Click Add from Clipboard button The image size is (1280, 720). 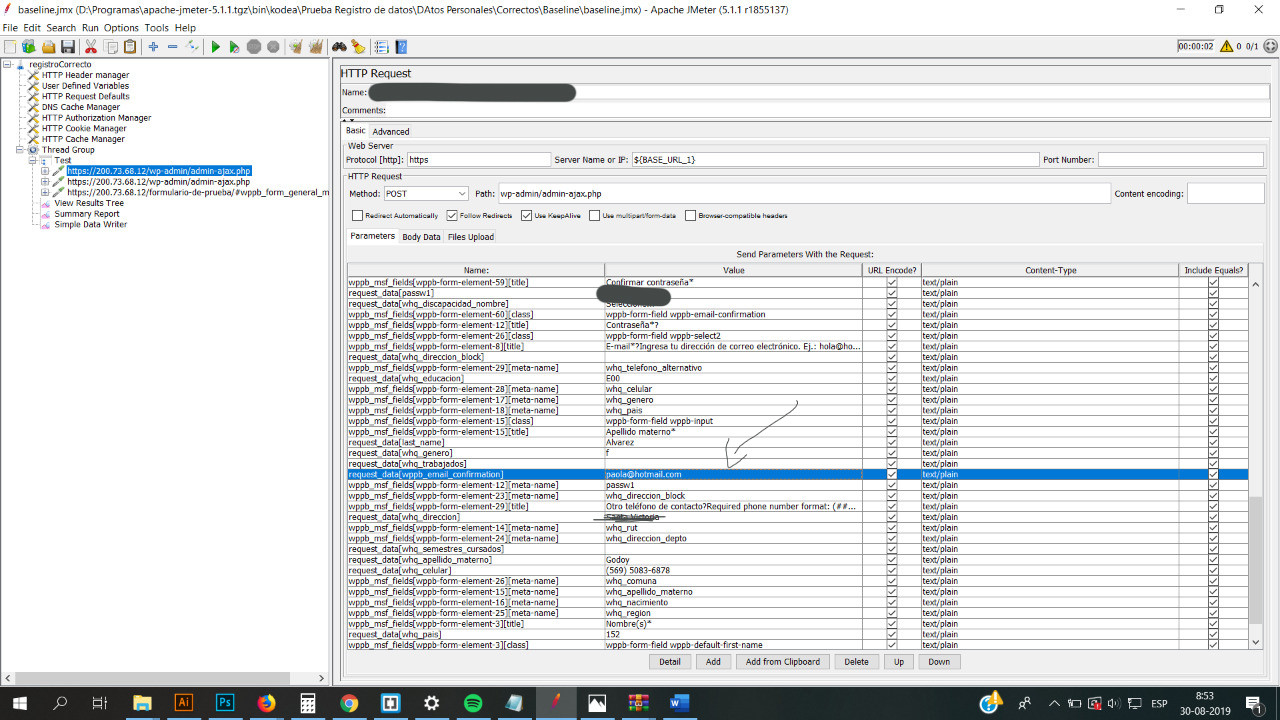pyautogui.click(x=783, y=661)
